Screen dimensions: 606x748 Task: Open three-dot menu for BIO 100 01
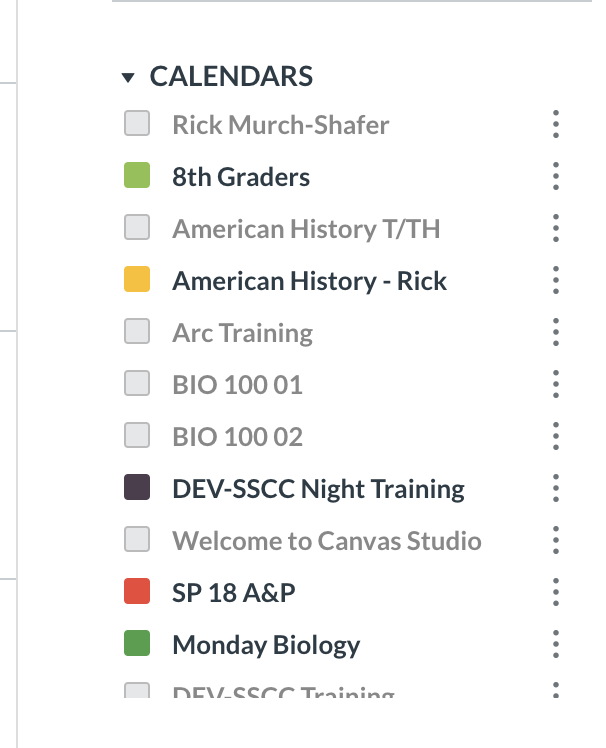555,385
